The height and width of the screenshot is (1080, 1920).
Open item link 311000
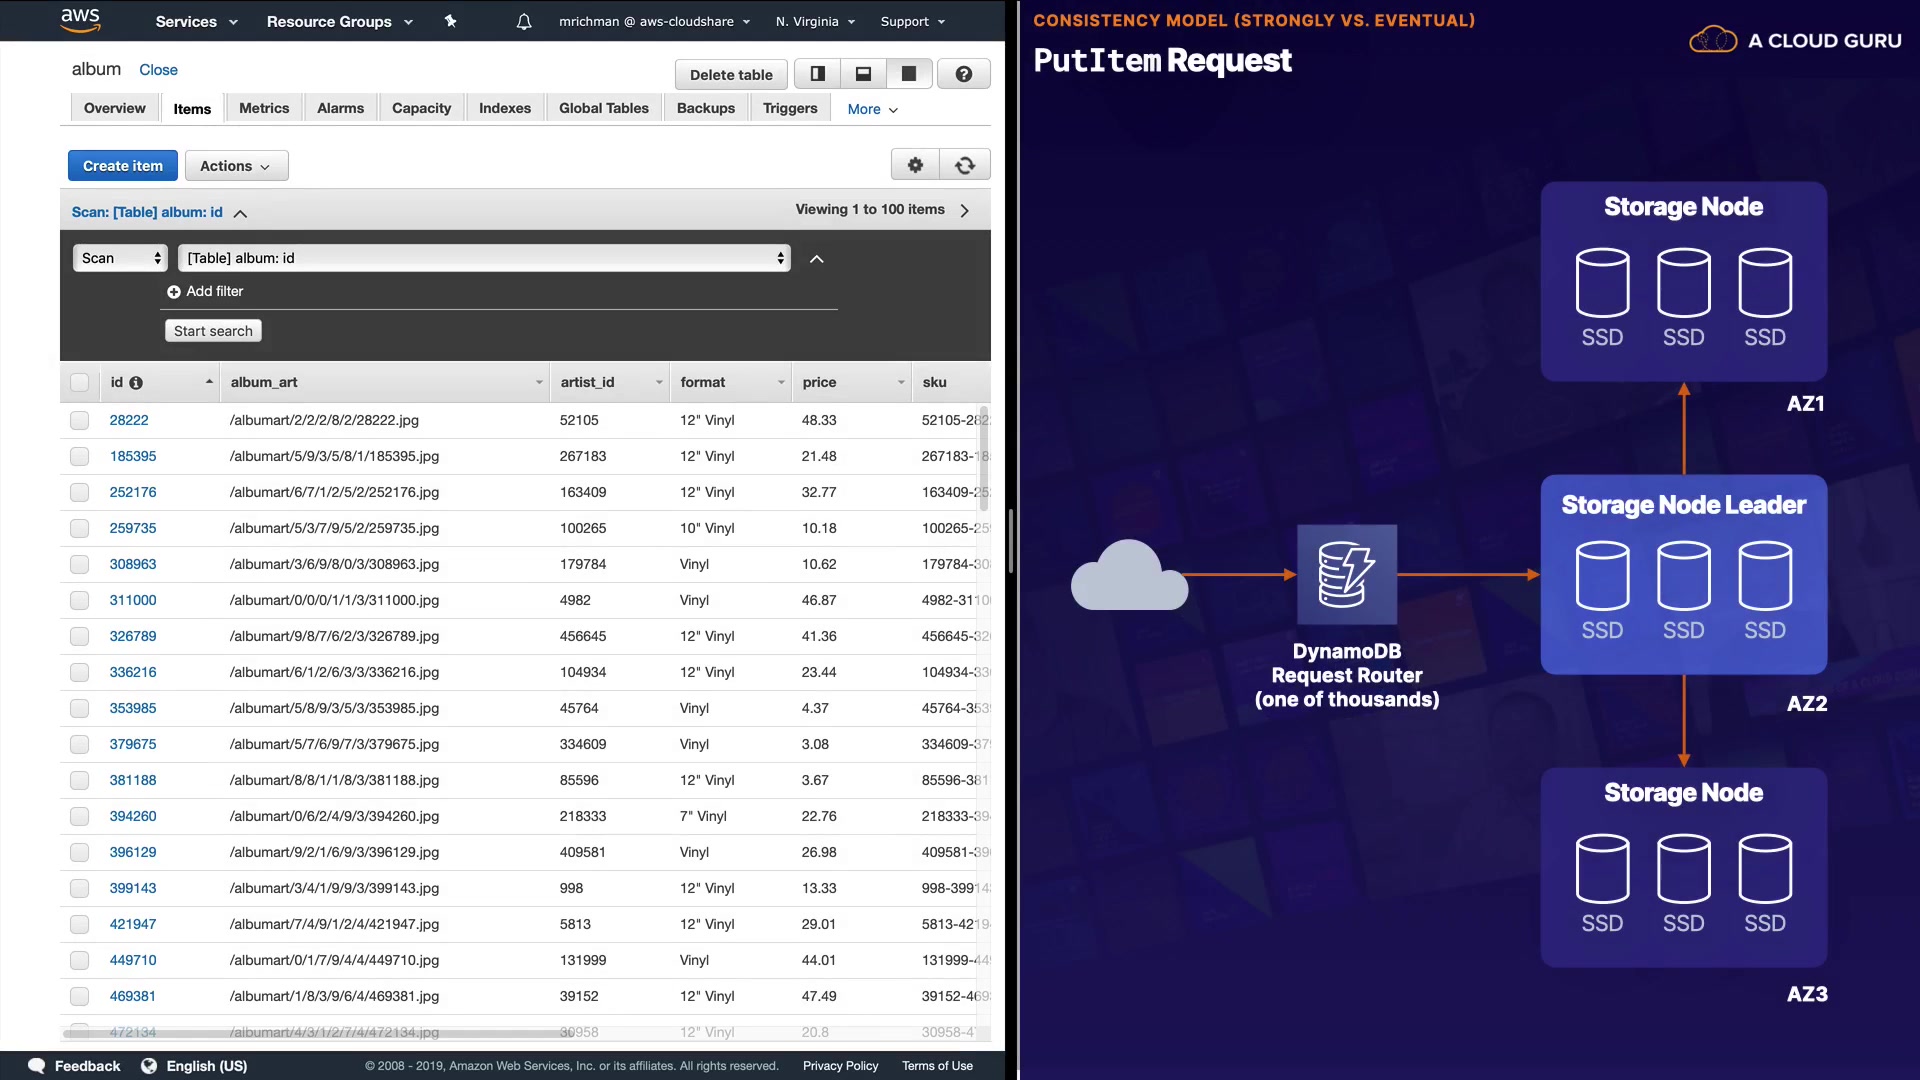pos(133,600)
